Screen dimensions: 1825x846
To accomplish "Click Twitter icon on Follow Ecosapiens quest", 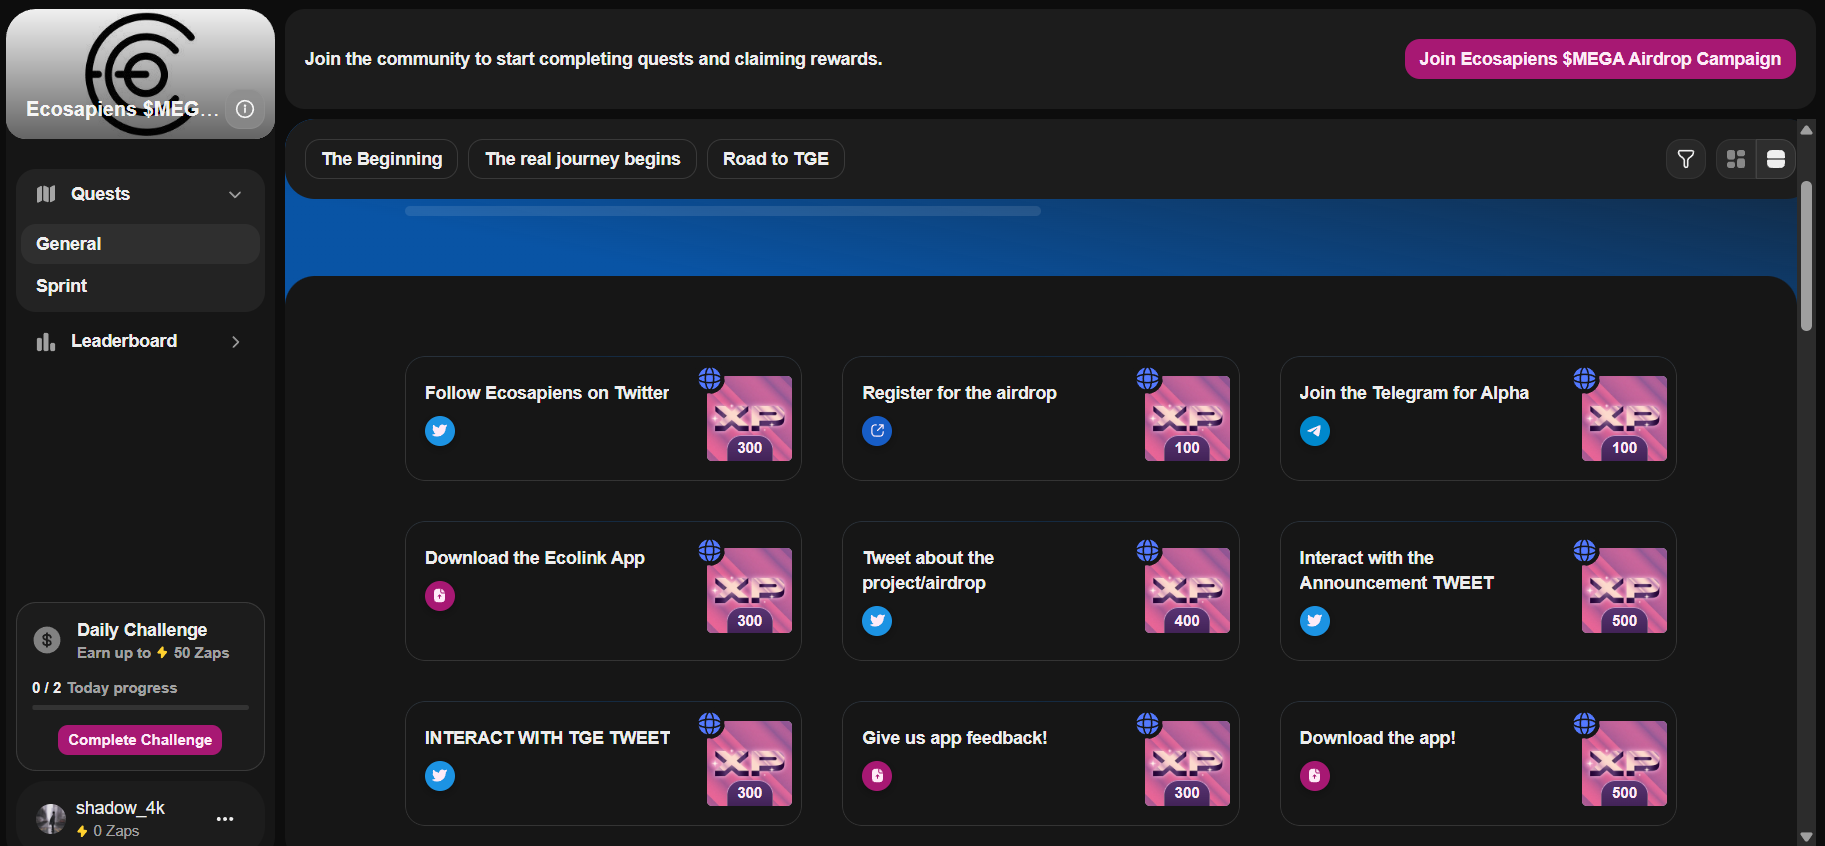I will 440,431.
